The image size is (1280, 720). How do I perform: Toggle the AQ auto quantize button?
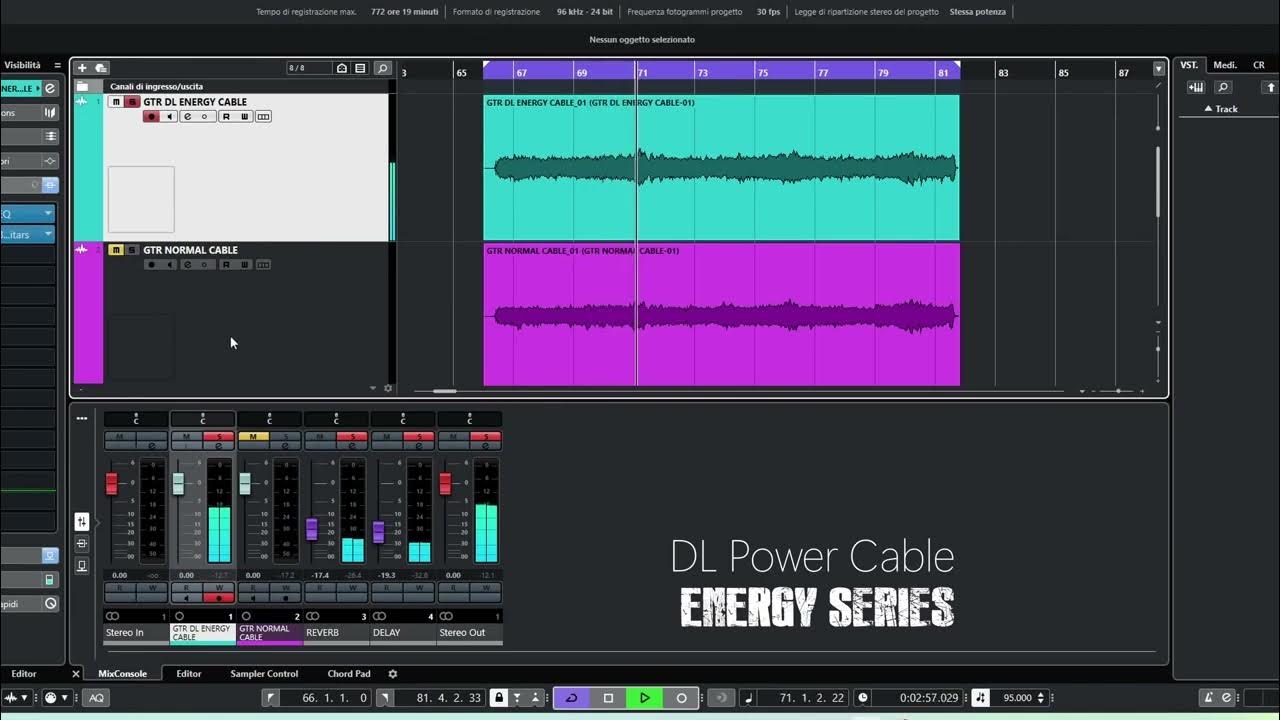tap(96, 698)
